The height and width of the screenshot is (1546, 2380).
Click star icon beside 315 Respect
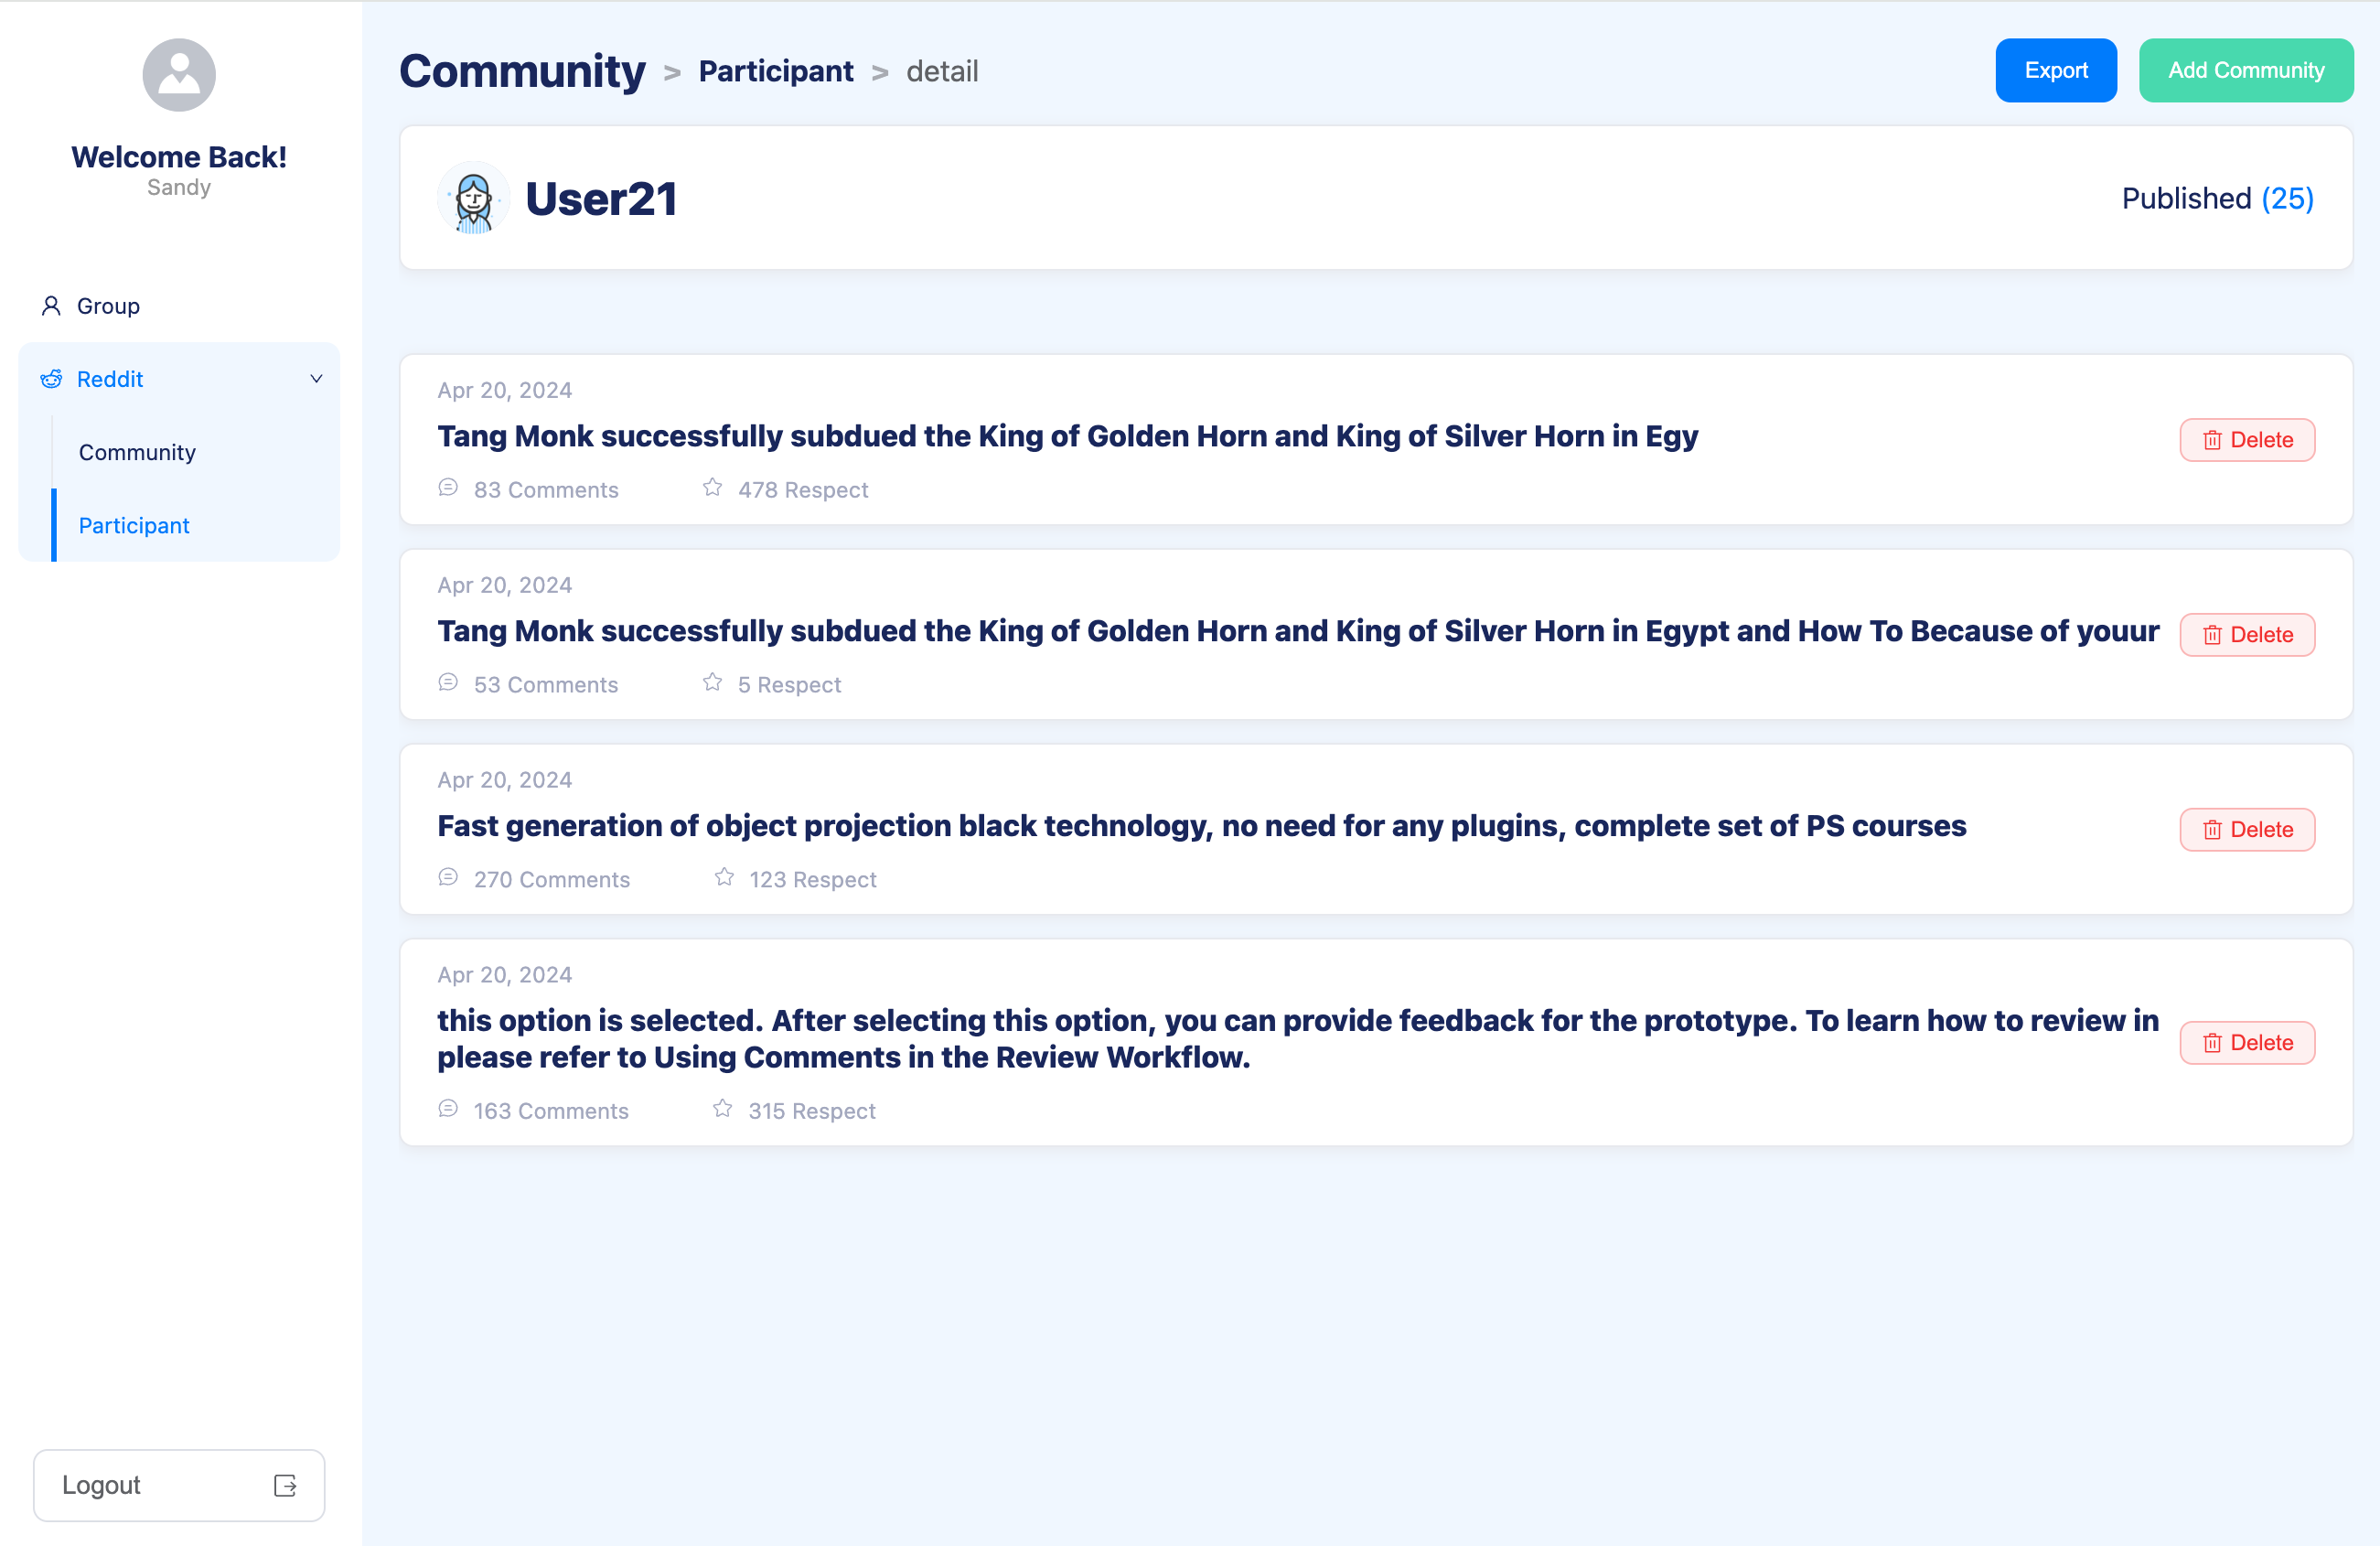(x=722, y=1109)
